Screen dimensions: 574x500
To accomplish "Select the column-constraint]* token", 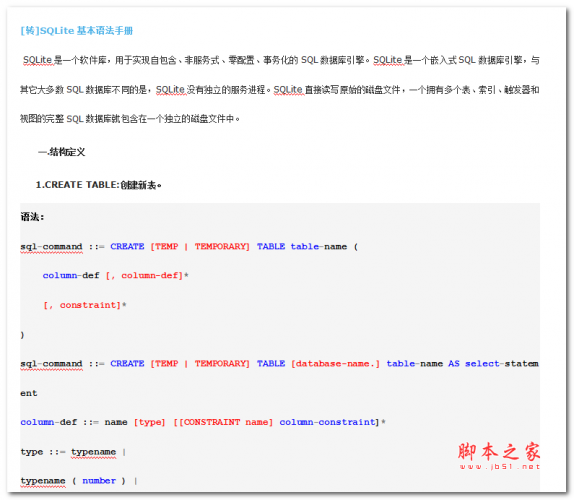I will (x=332, y=422).
